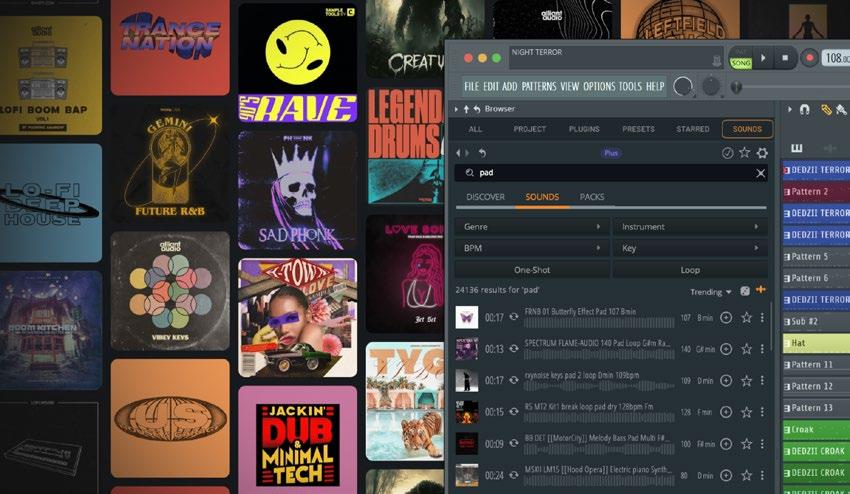Clear the search with the X icon
This screenshot has height=494, width=850.
point(761,174)
